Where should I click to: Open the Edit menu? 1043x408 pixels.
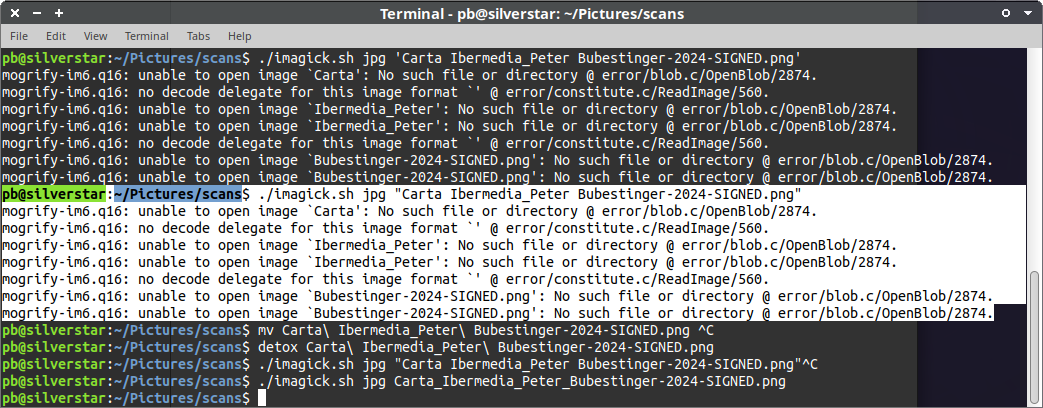[x=56, y=36]
